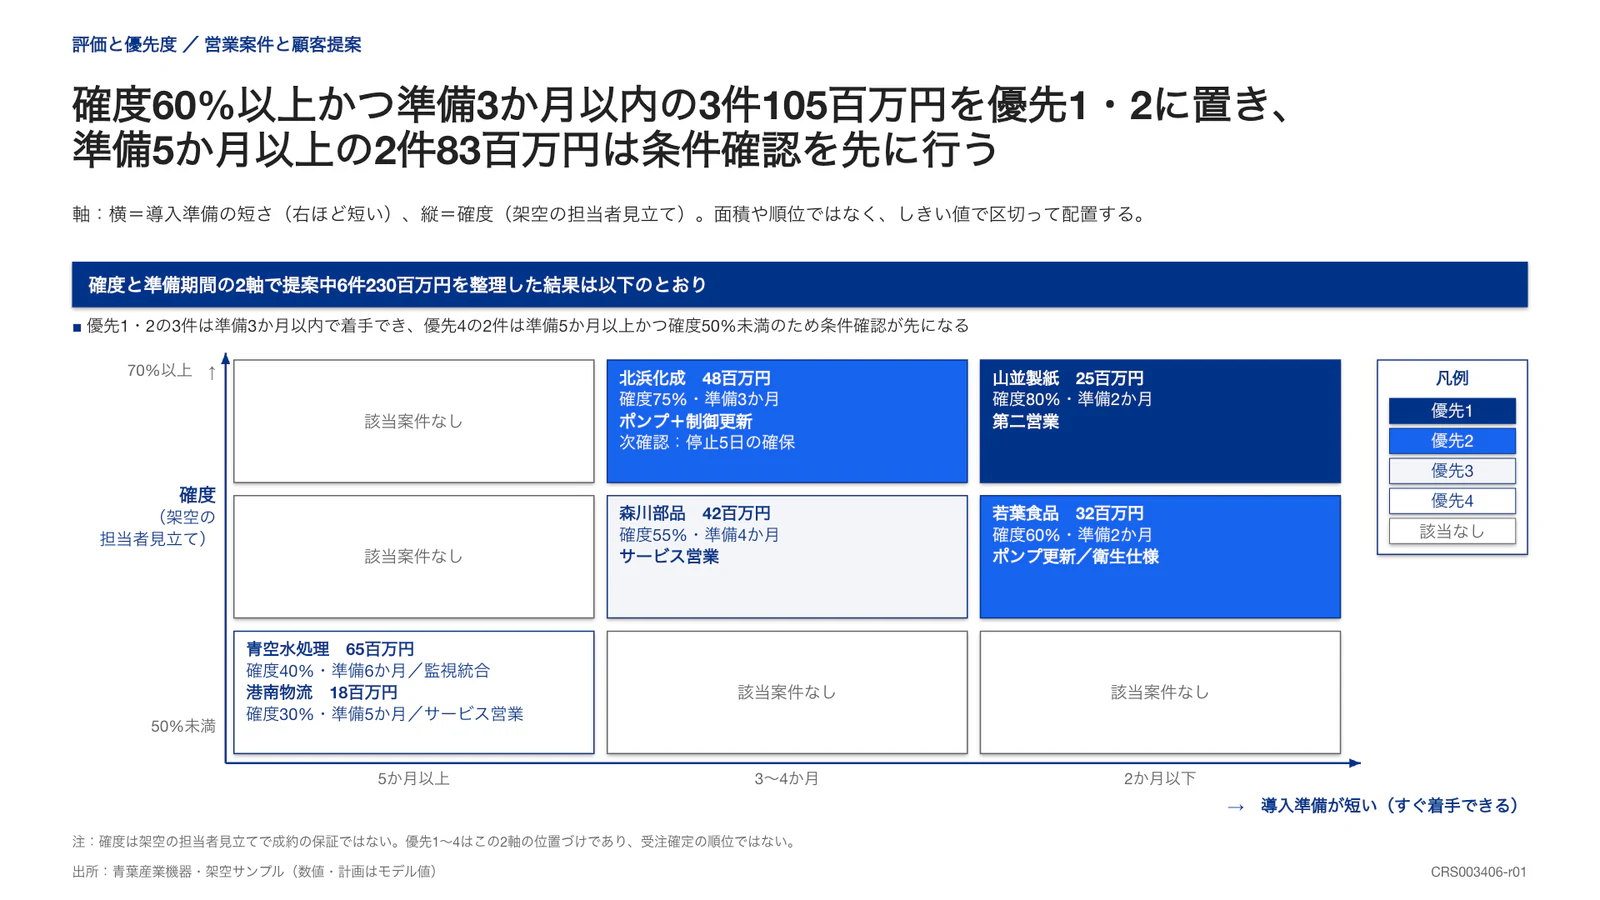1600x900 pixels.
Task: Click the breadcrumb 評価と優先度／営業案件と顧客提案
Action: coord(217,44)
